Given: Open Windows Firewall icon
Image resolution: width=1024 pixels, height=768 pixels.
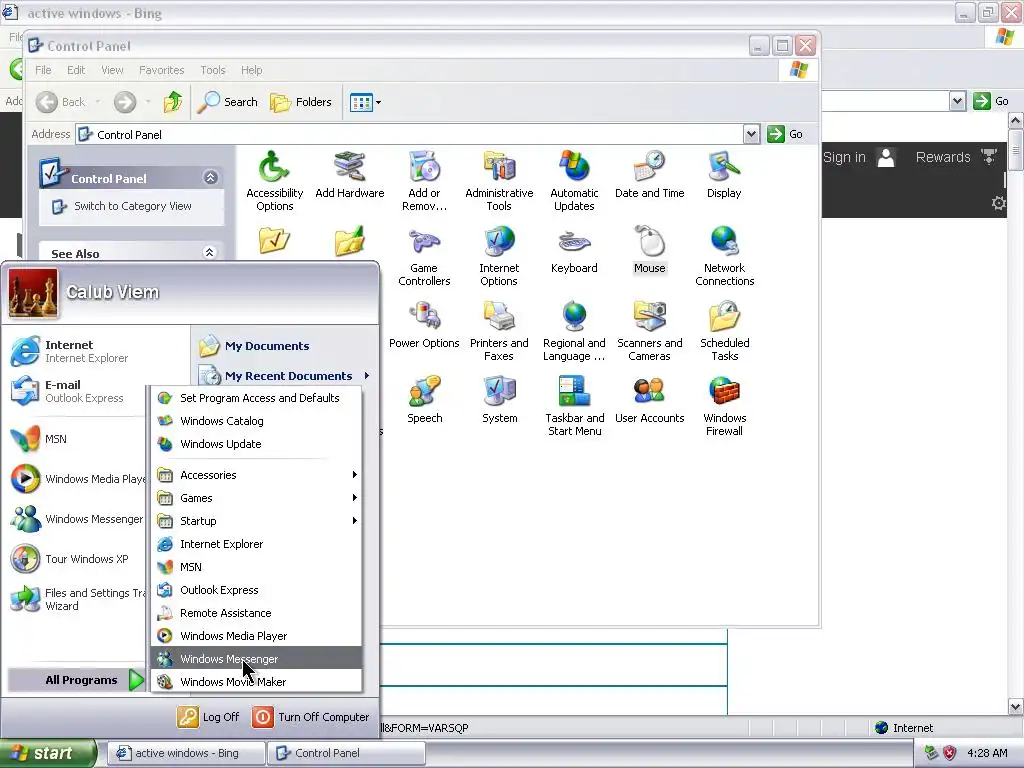Looking at the screenshot, I should (724, 406).
